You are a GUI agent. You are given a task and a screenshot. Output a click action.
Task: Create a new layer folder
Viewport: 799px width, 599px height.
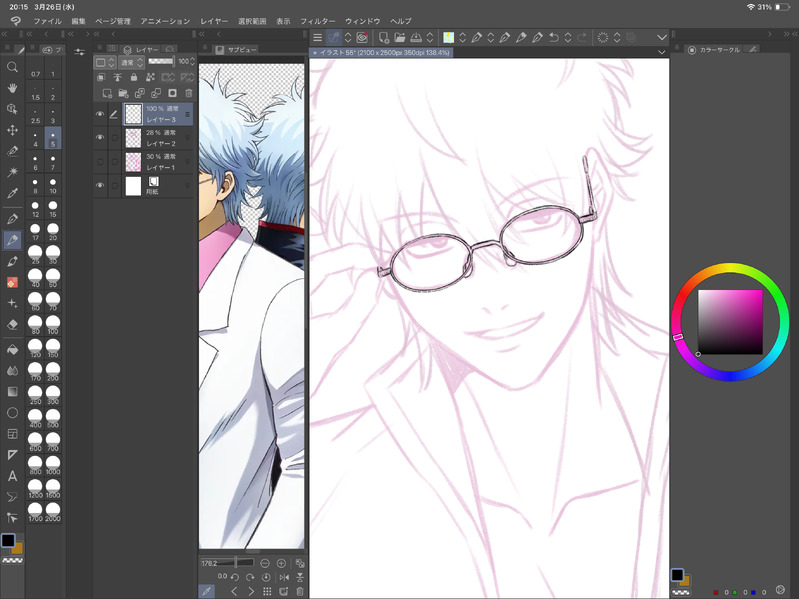(x=123, y=93)
